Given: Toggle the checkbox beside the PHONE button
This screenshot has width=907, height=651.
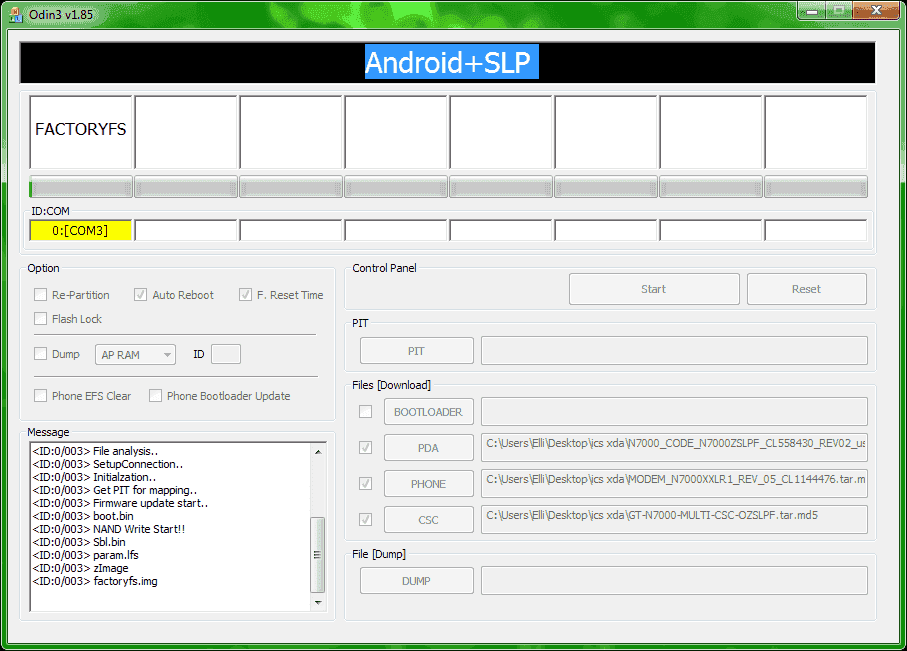Looking at the screenshot, I should click(366, 483).
